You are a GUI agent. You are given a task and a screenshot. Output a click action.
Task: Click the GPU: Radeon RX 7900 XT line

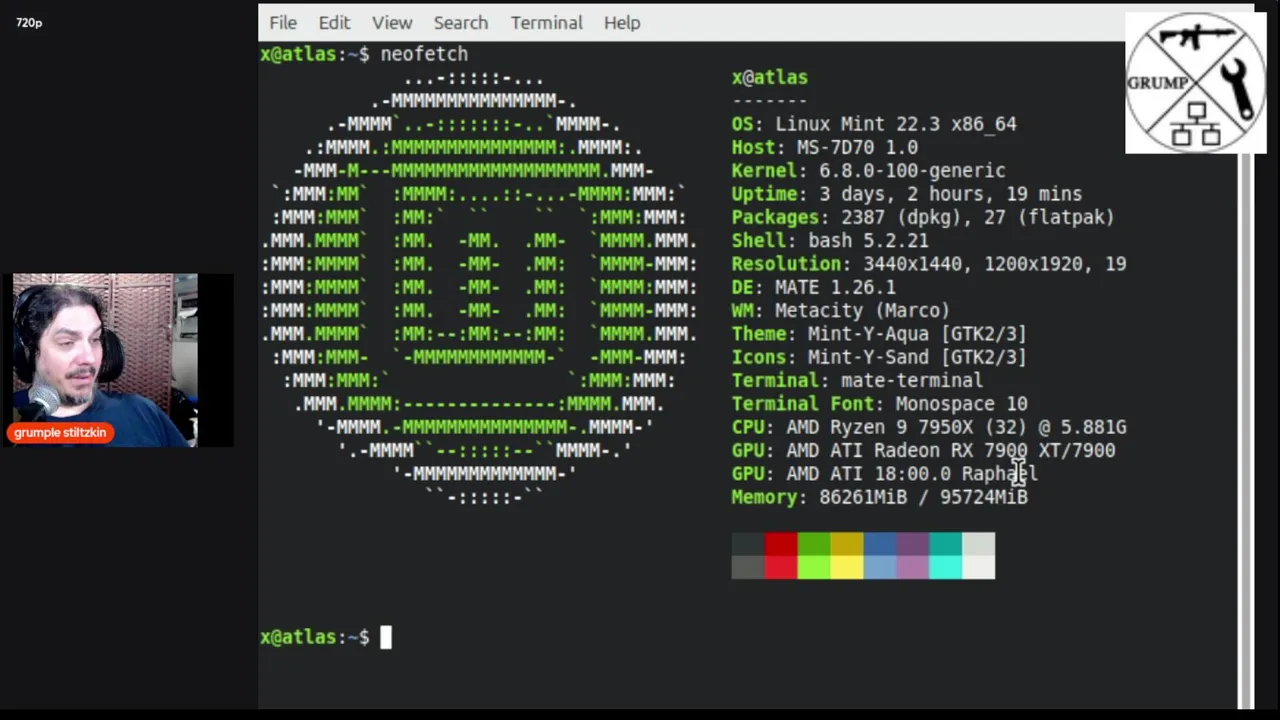[x=923, y=451]
